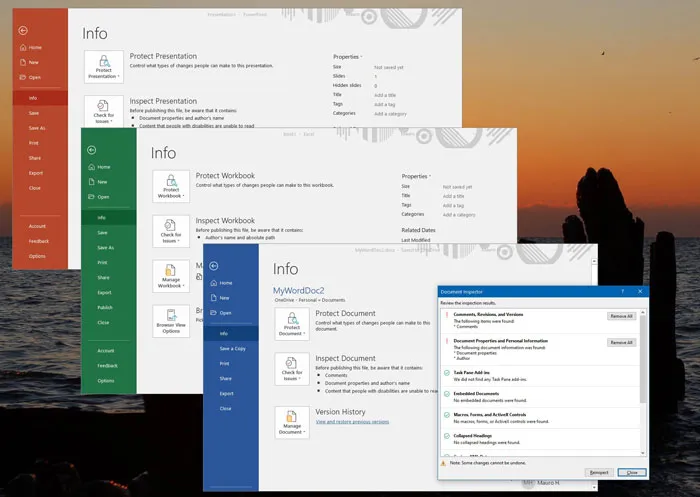700x497 pixels.
Task: Click green check icon beside Collapsed Headings
Action: tap(446, 436)
